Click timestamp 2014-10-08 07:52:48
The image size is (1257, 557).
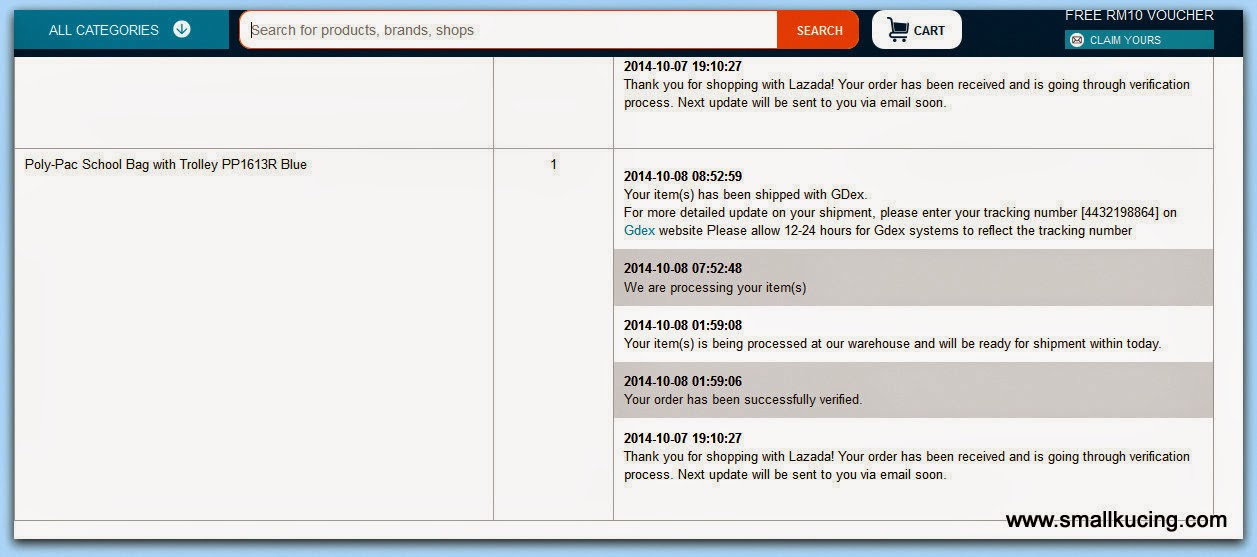(x=683, y=268)
